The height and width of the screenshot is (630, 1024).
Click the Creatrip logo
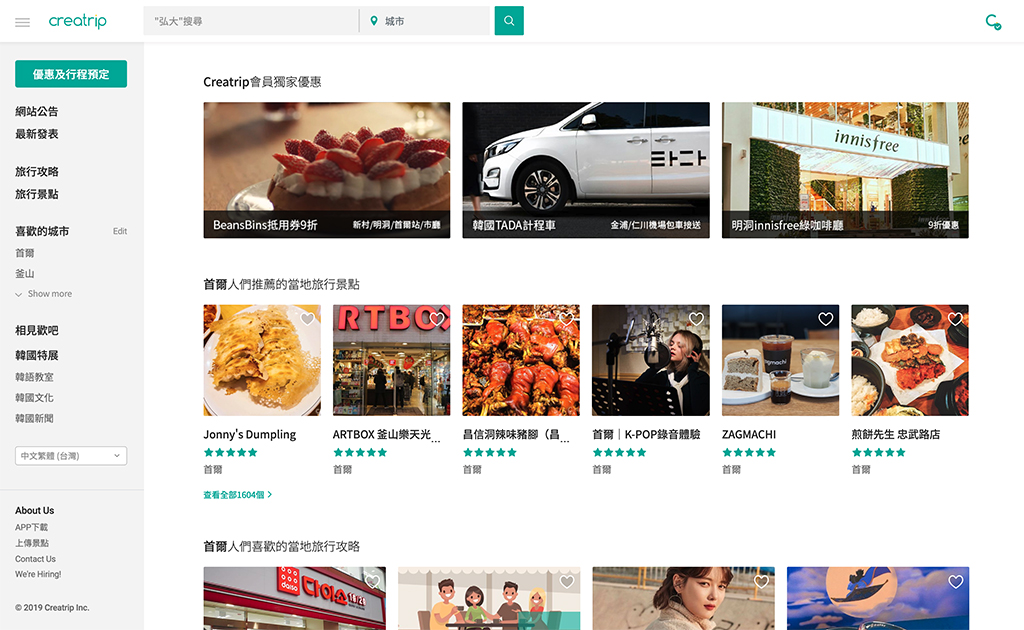(x=78, y=21)
